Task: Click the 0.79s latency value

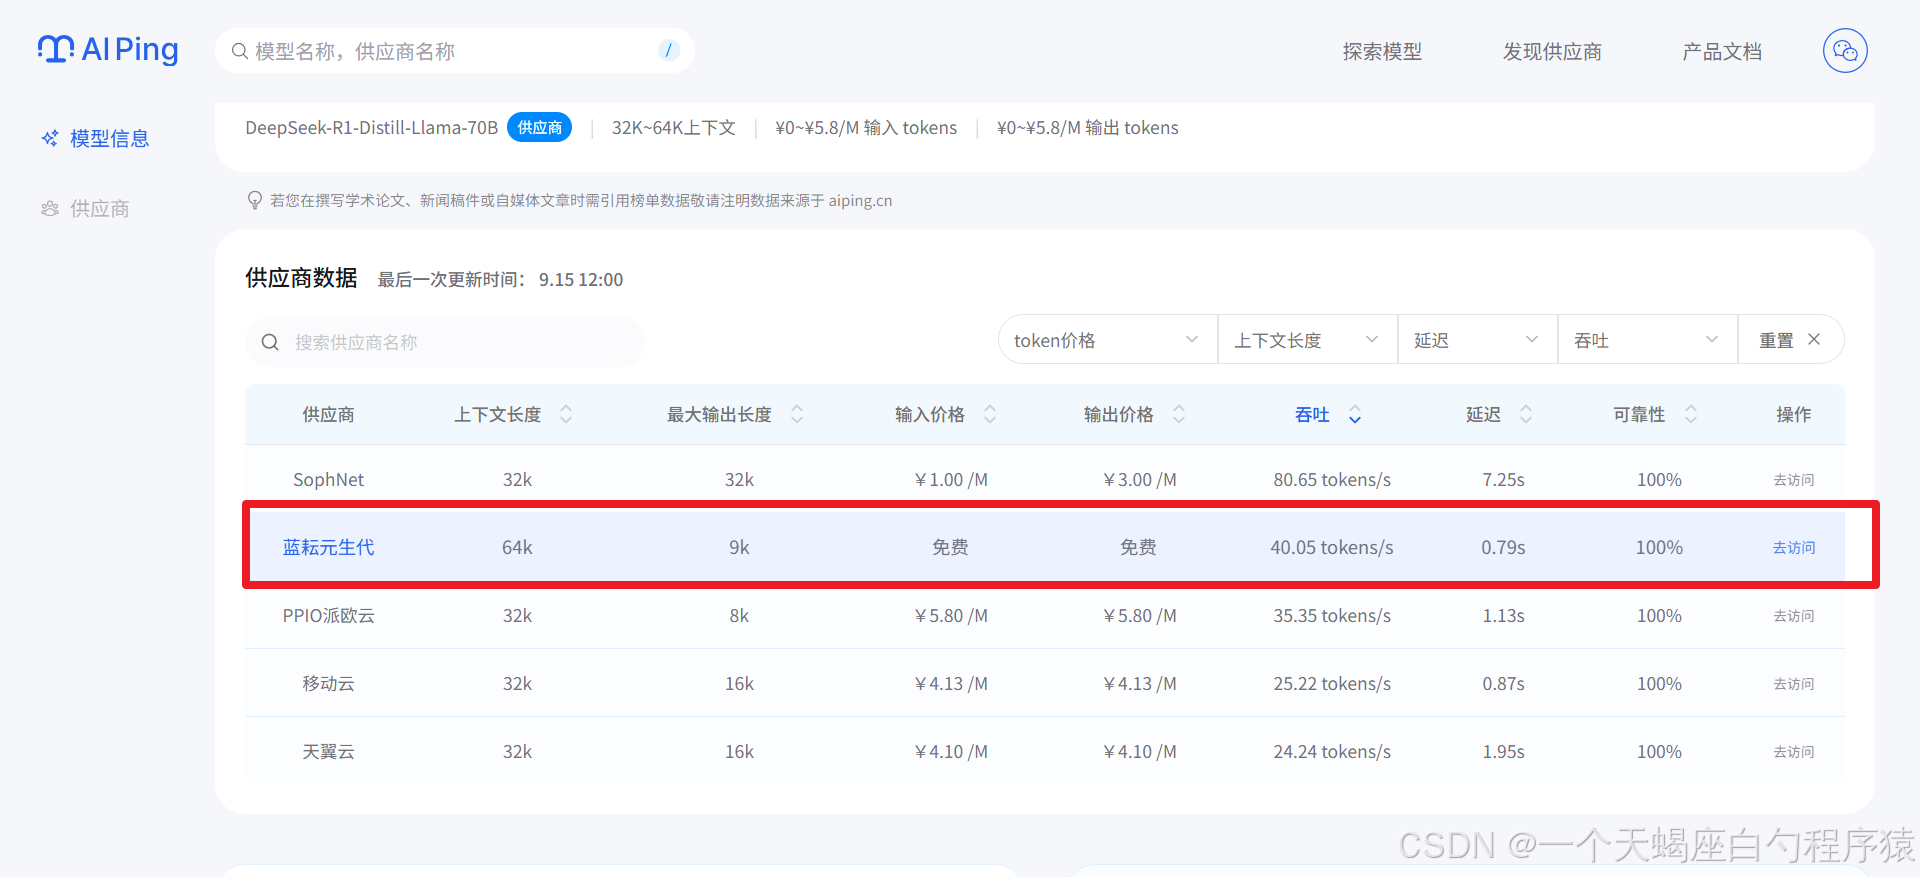Action: click(1503, 547)
